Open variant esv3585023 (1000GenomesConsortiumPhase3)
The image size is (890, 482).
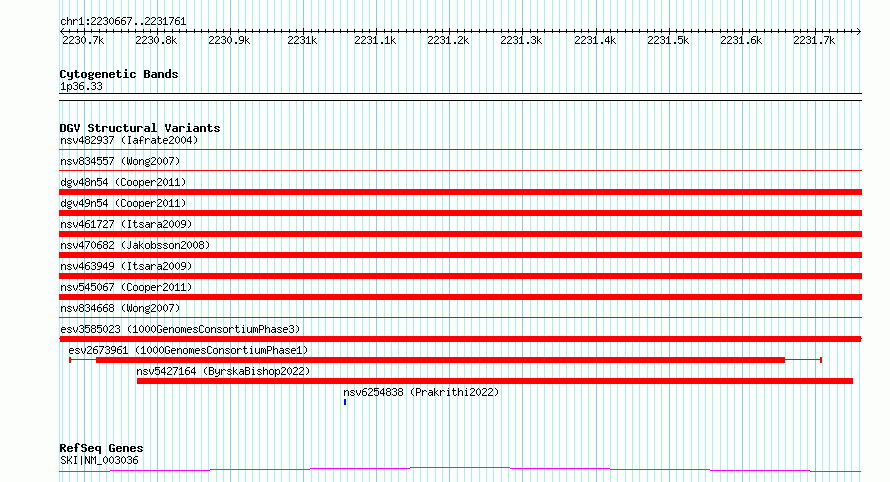pos(180,329)
